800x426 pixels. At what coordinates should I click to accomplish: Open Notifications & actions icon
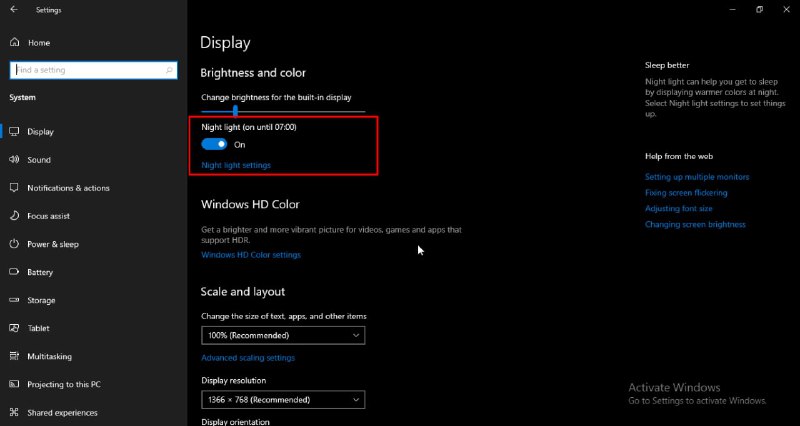[14, 188]
